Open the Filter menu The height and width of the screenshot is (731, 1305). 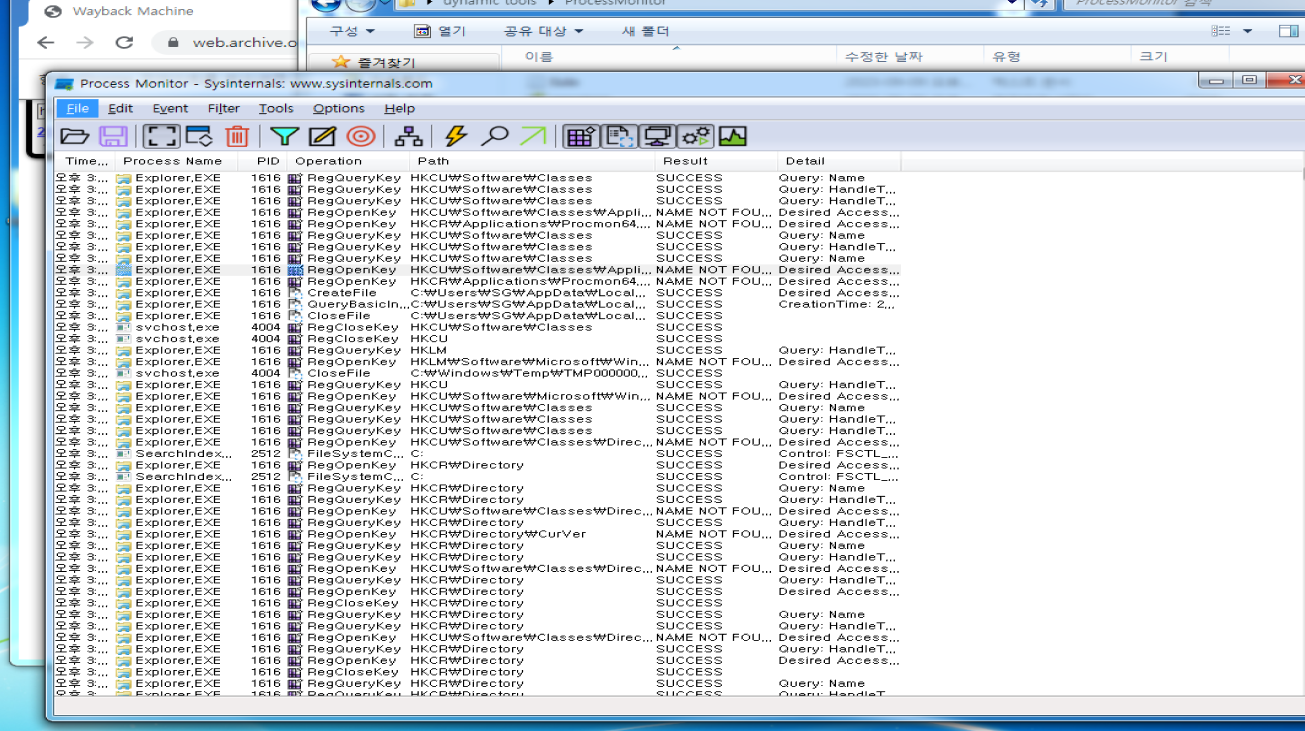pyautogui.click(x=223, y=108)
